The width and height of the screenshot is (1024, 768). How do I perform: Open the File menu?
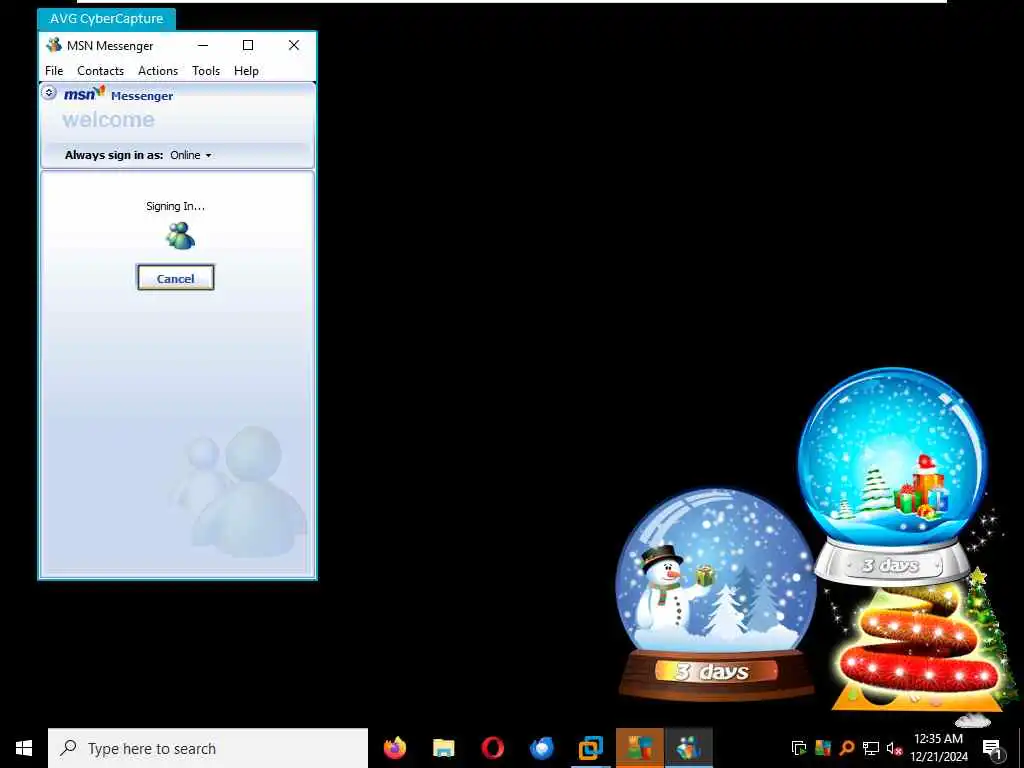pyautogui.click(x=54, y=71)
